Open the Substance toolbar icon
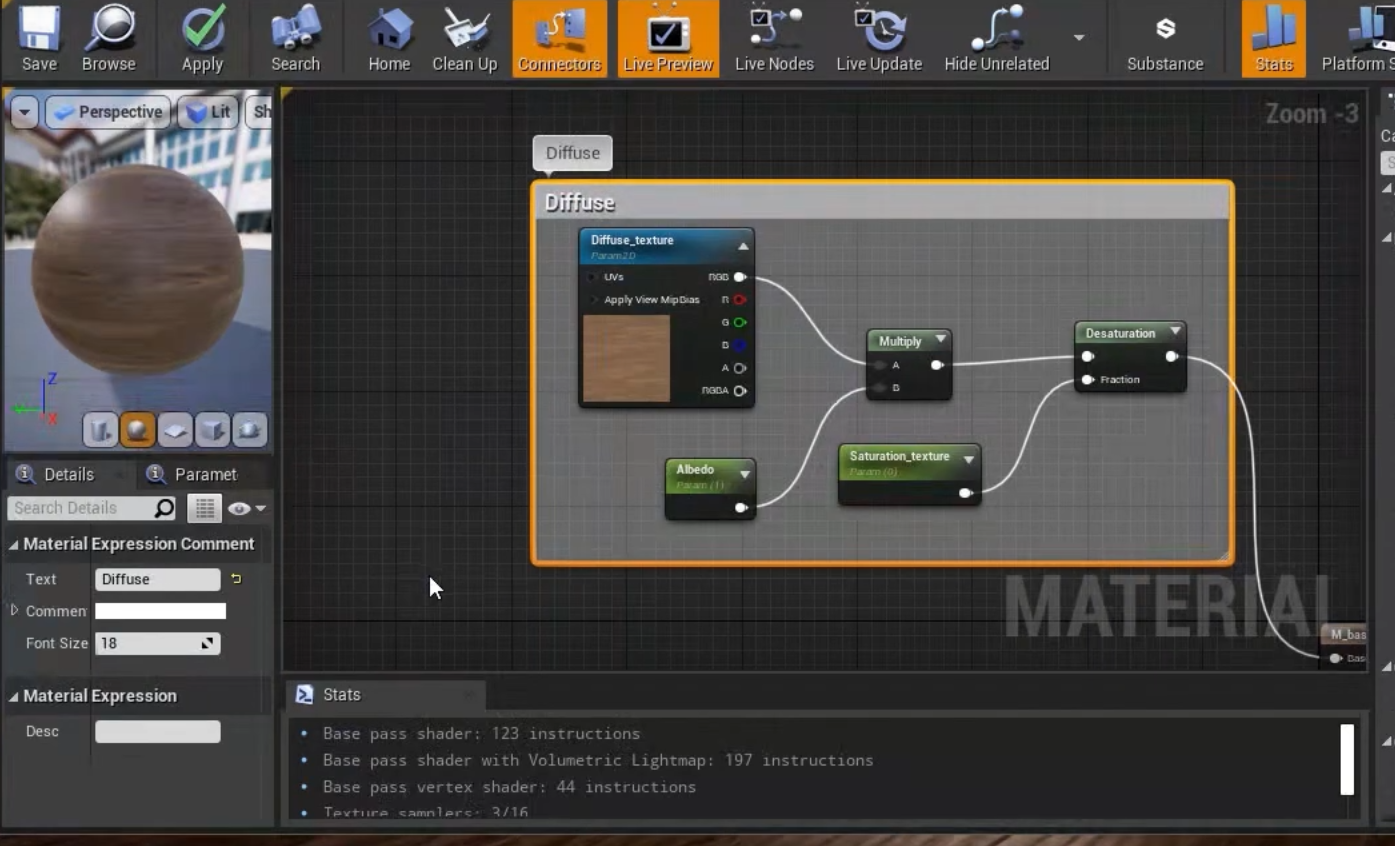The width and height of the screenshot is (1395, 846). click(1165, 39)
